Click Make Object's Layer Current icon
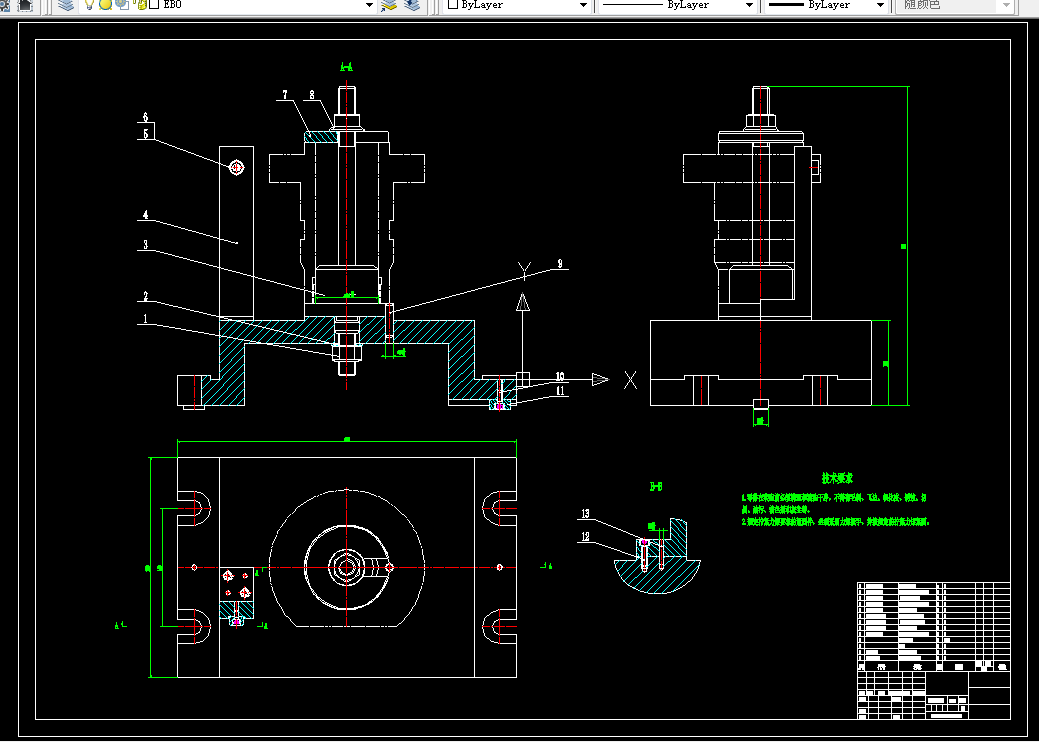This screenshot has width=1039, height=742. point(388,5)
